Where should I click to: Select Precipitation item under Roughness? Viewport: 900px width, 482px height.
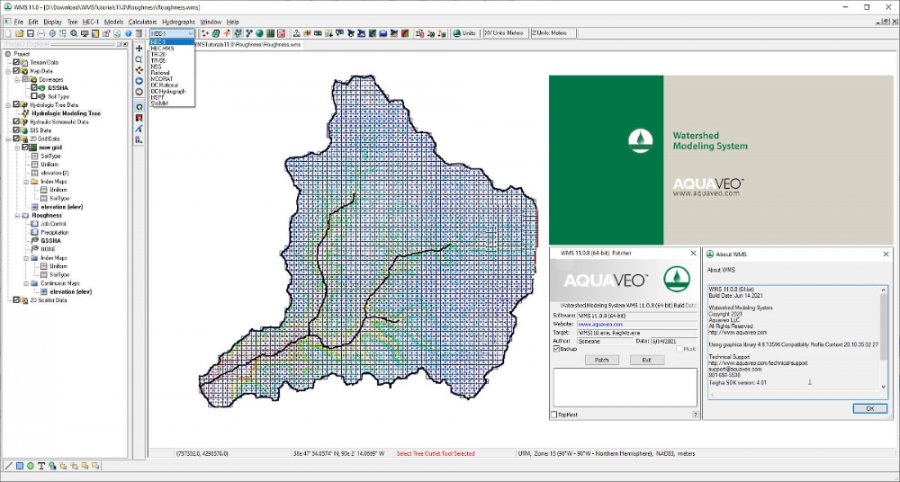click(55, 232)
